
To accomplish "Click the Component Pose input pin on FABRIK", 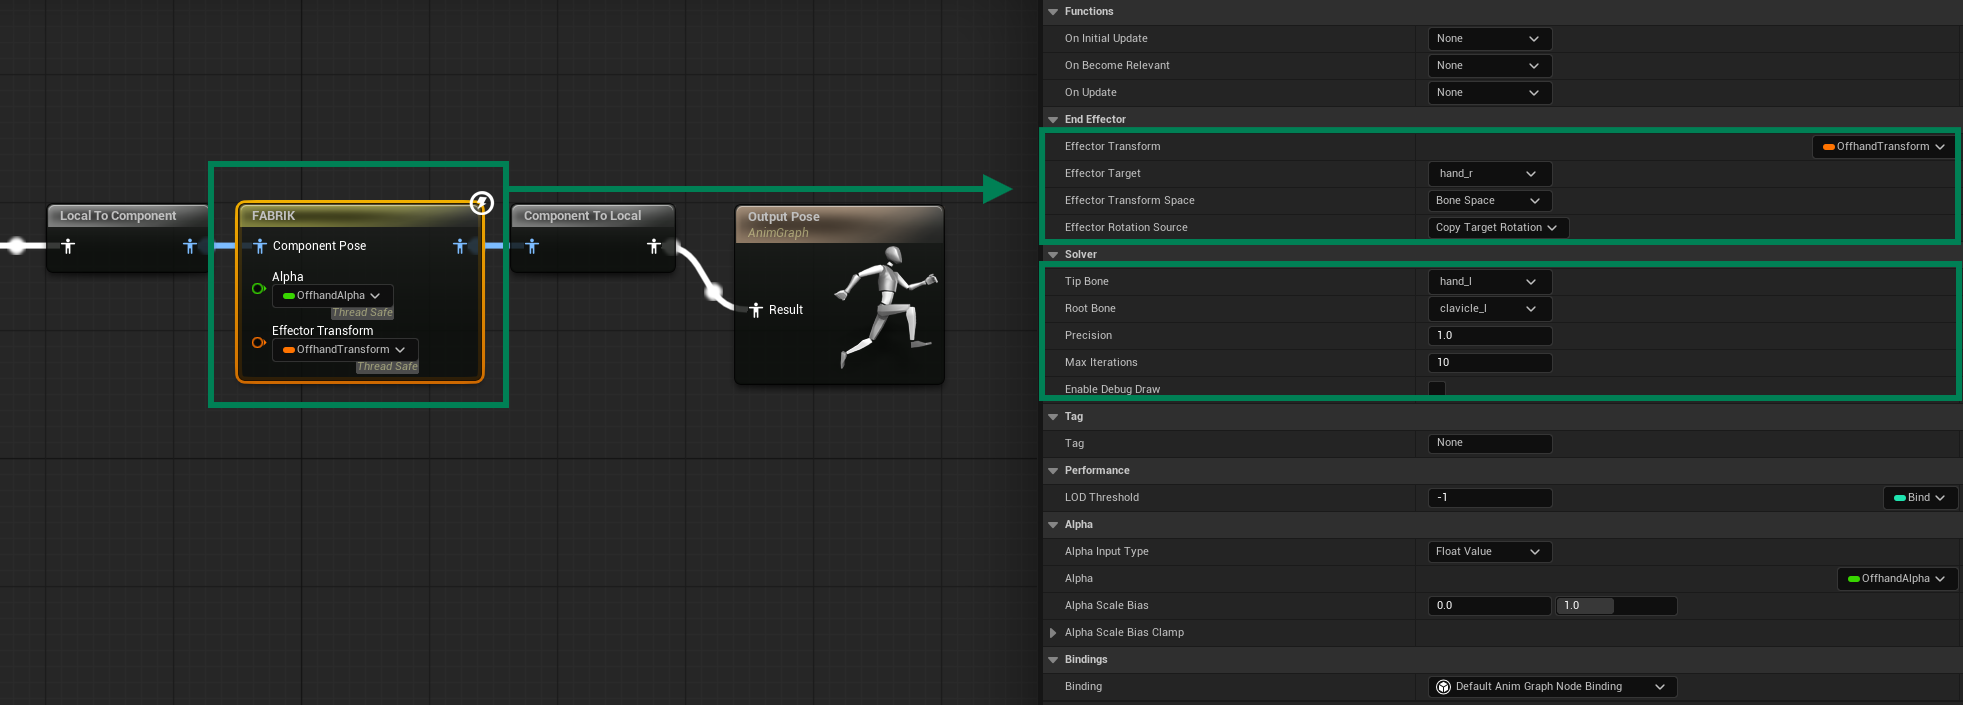I will [x=260, y=246].
